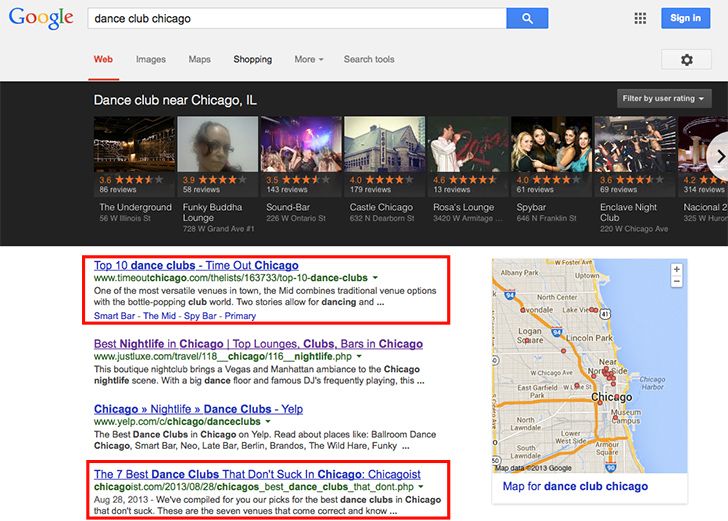
Task: Open the settings gear menu
Action: pyautogui.click(x=686, y=60)
